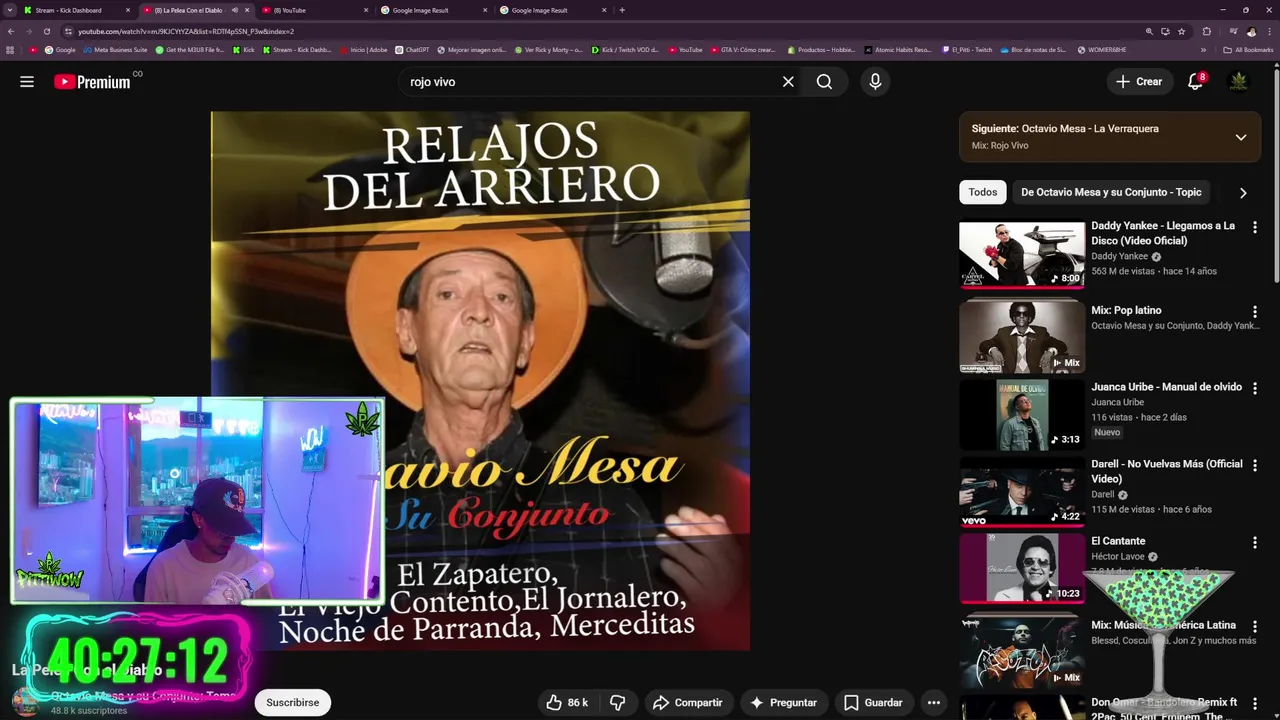1280x720 pixels.
Task: Open more actions ellipsis below video
Action: tap(933, 703)
